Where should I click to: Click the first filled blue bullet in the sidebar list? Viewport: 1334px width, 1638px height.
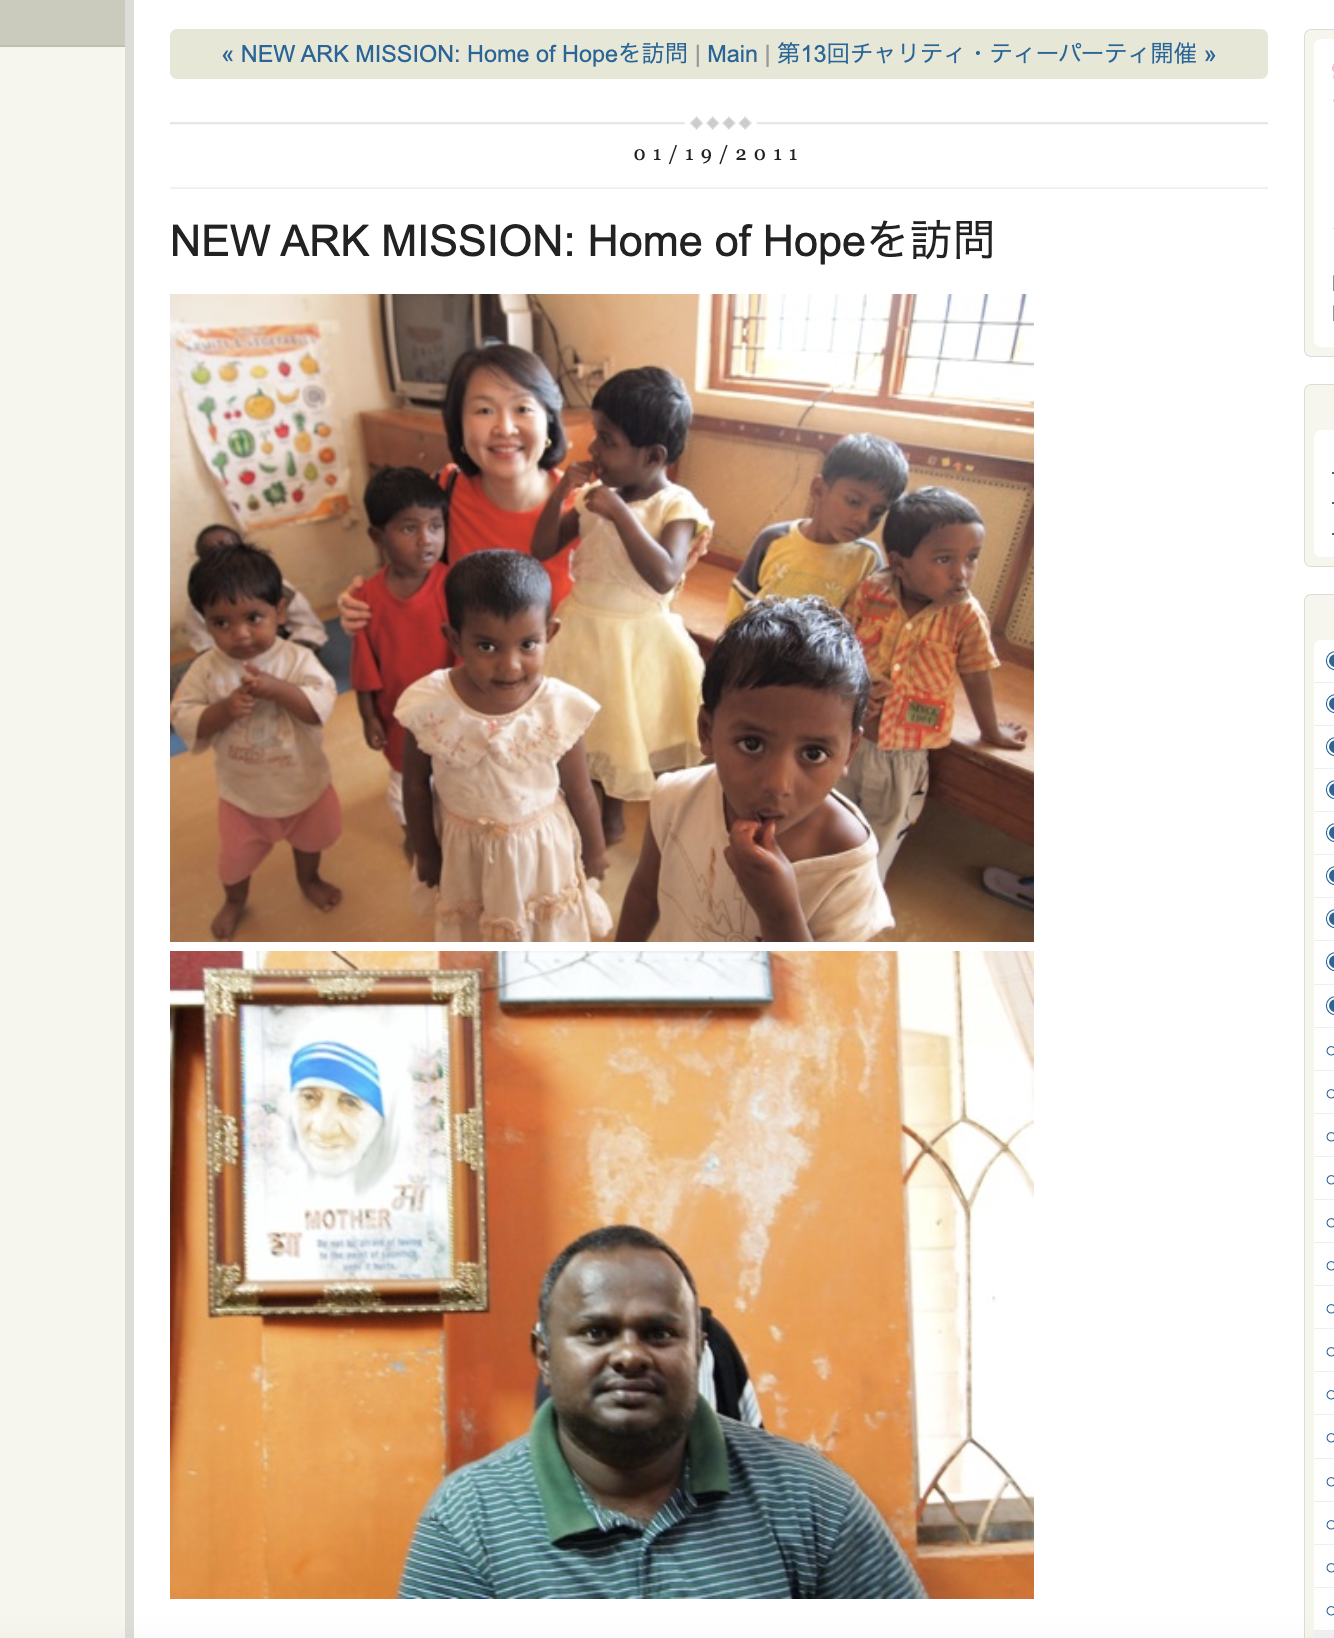1329,660
